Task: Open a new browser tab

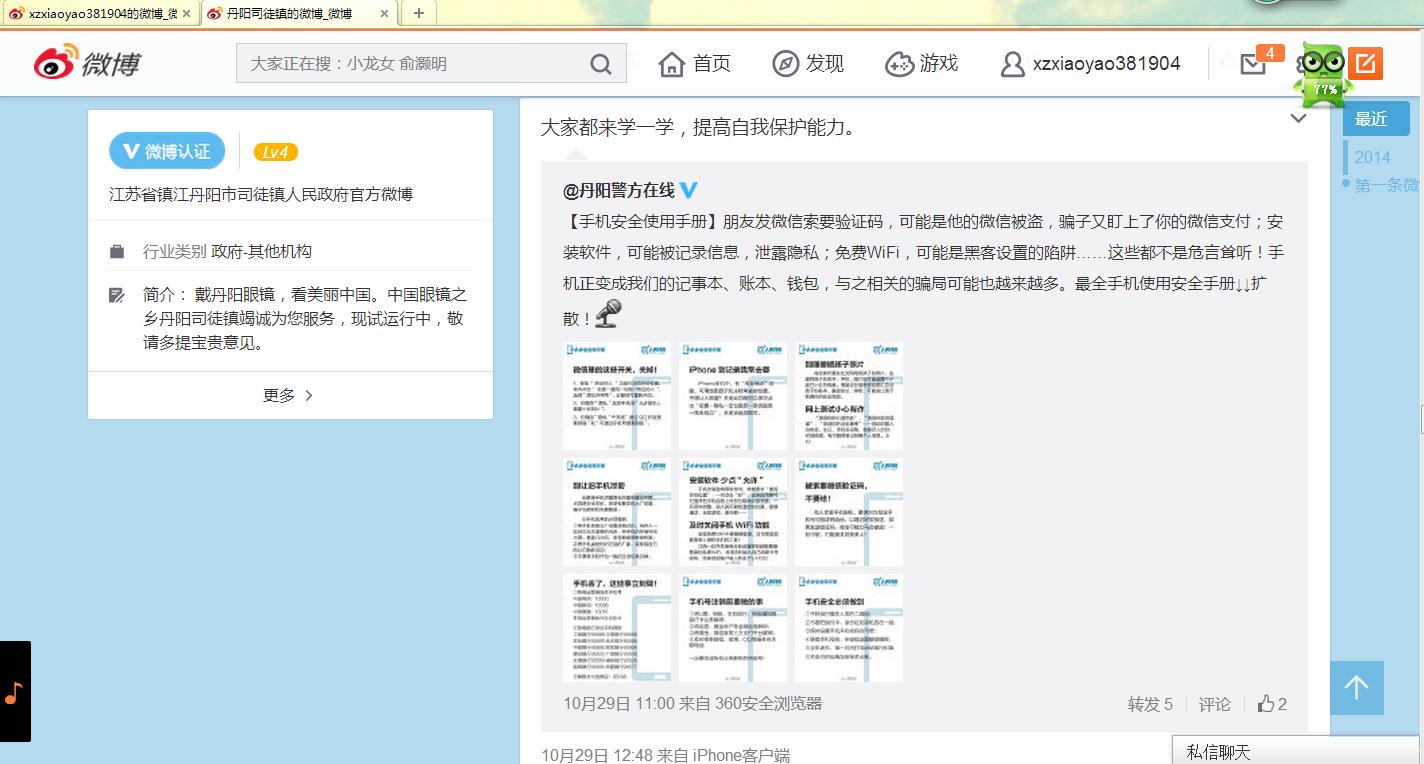Action: pos(418,13)
